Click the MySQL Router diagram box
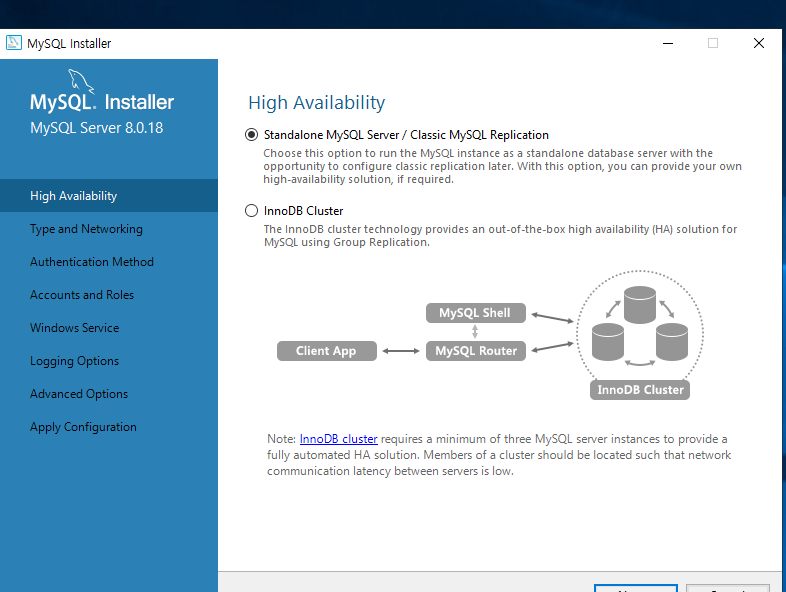 tap(476, 351)
